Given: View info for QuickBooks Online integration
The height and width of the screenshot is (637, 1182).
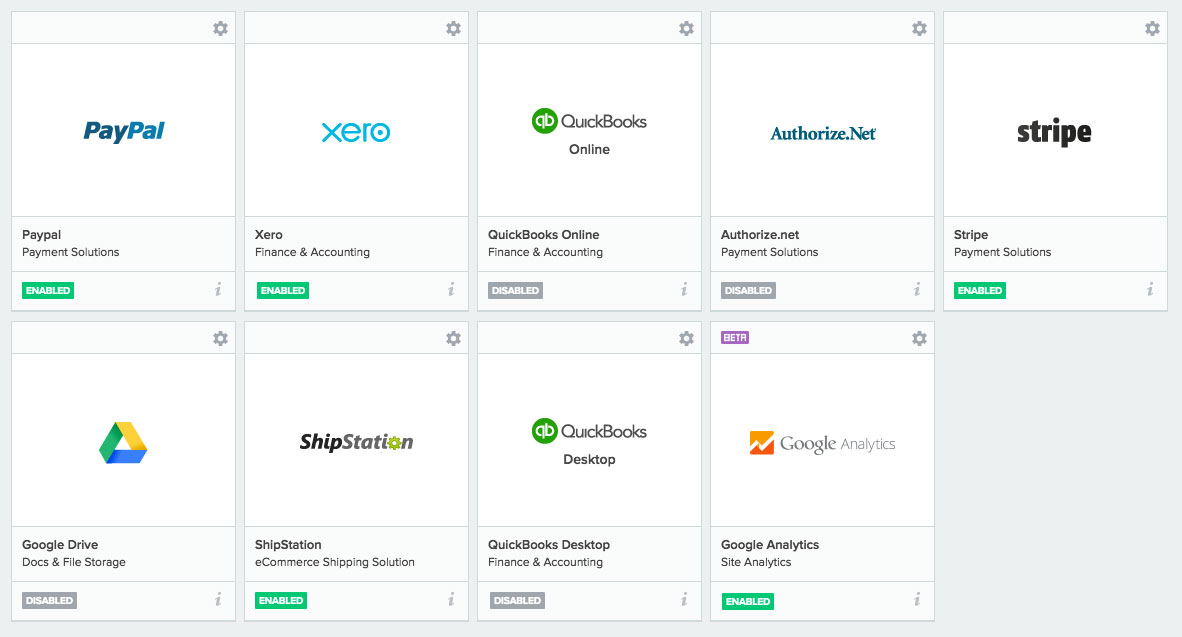Looking at the screenshot, I should [x=684, y=289].
